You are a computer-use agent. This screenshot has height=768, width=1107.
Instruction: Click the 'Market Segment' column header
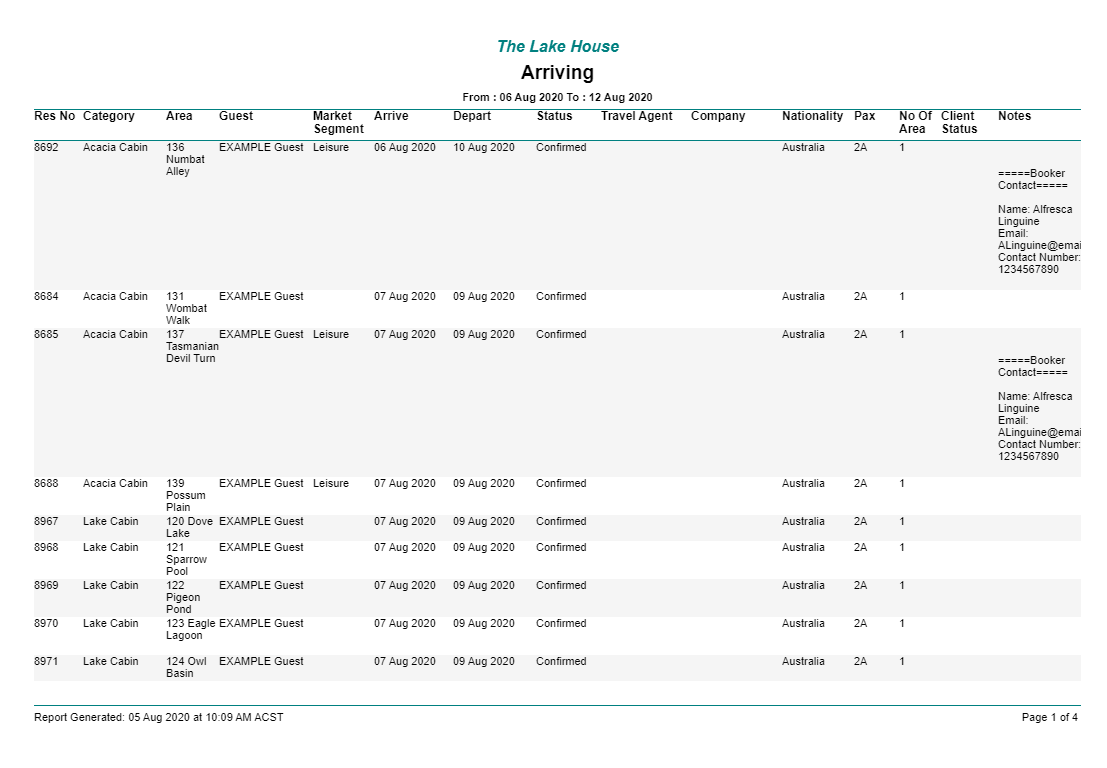point(338,122)
